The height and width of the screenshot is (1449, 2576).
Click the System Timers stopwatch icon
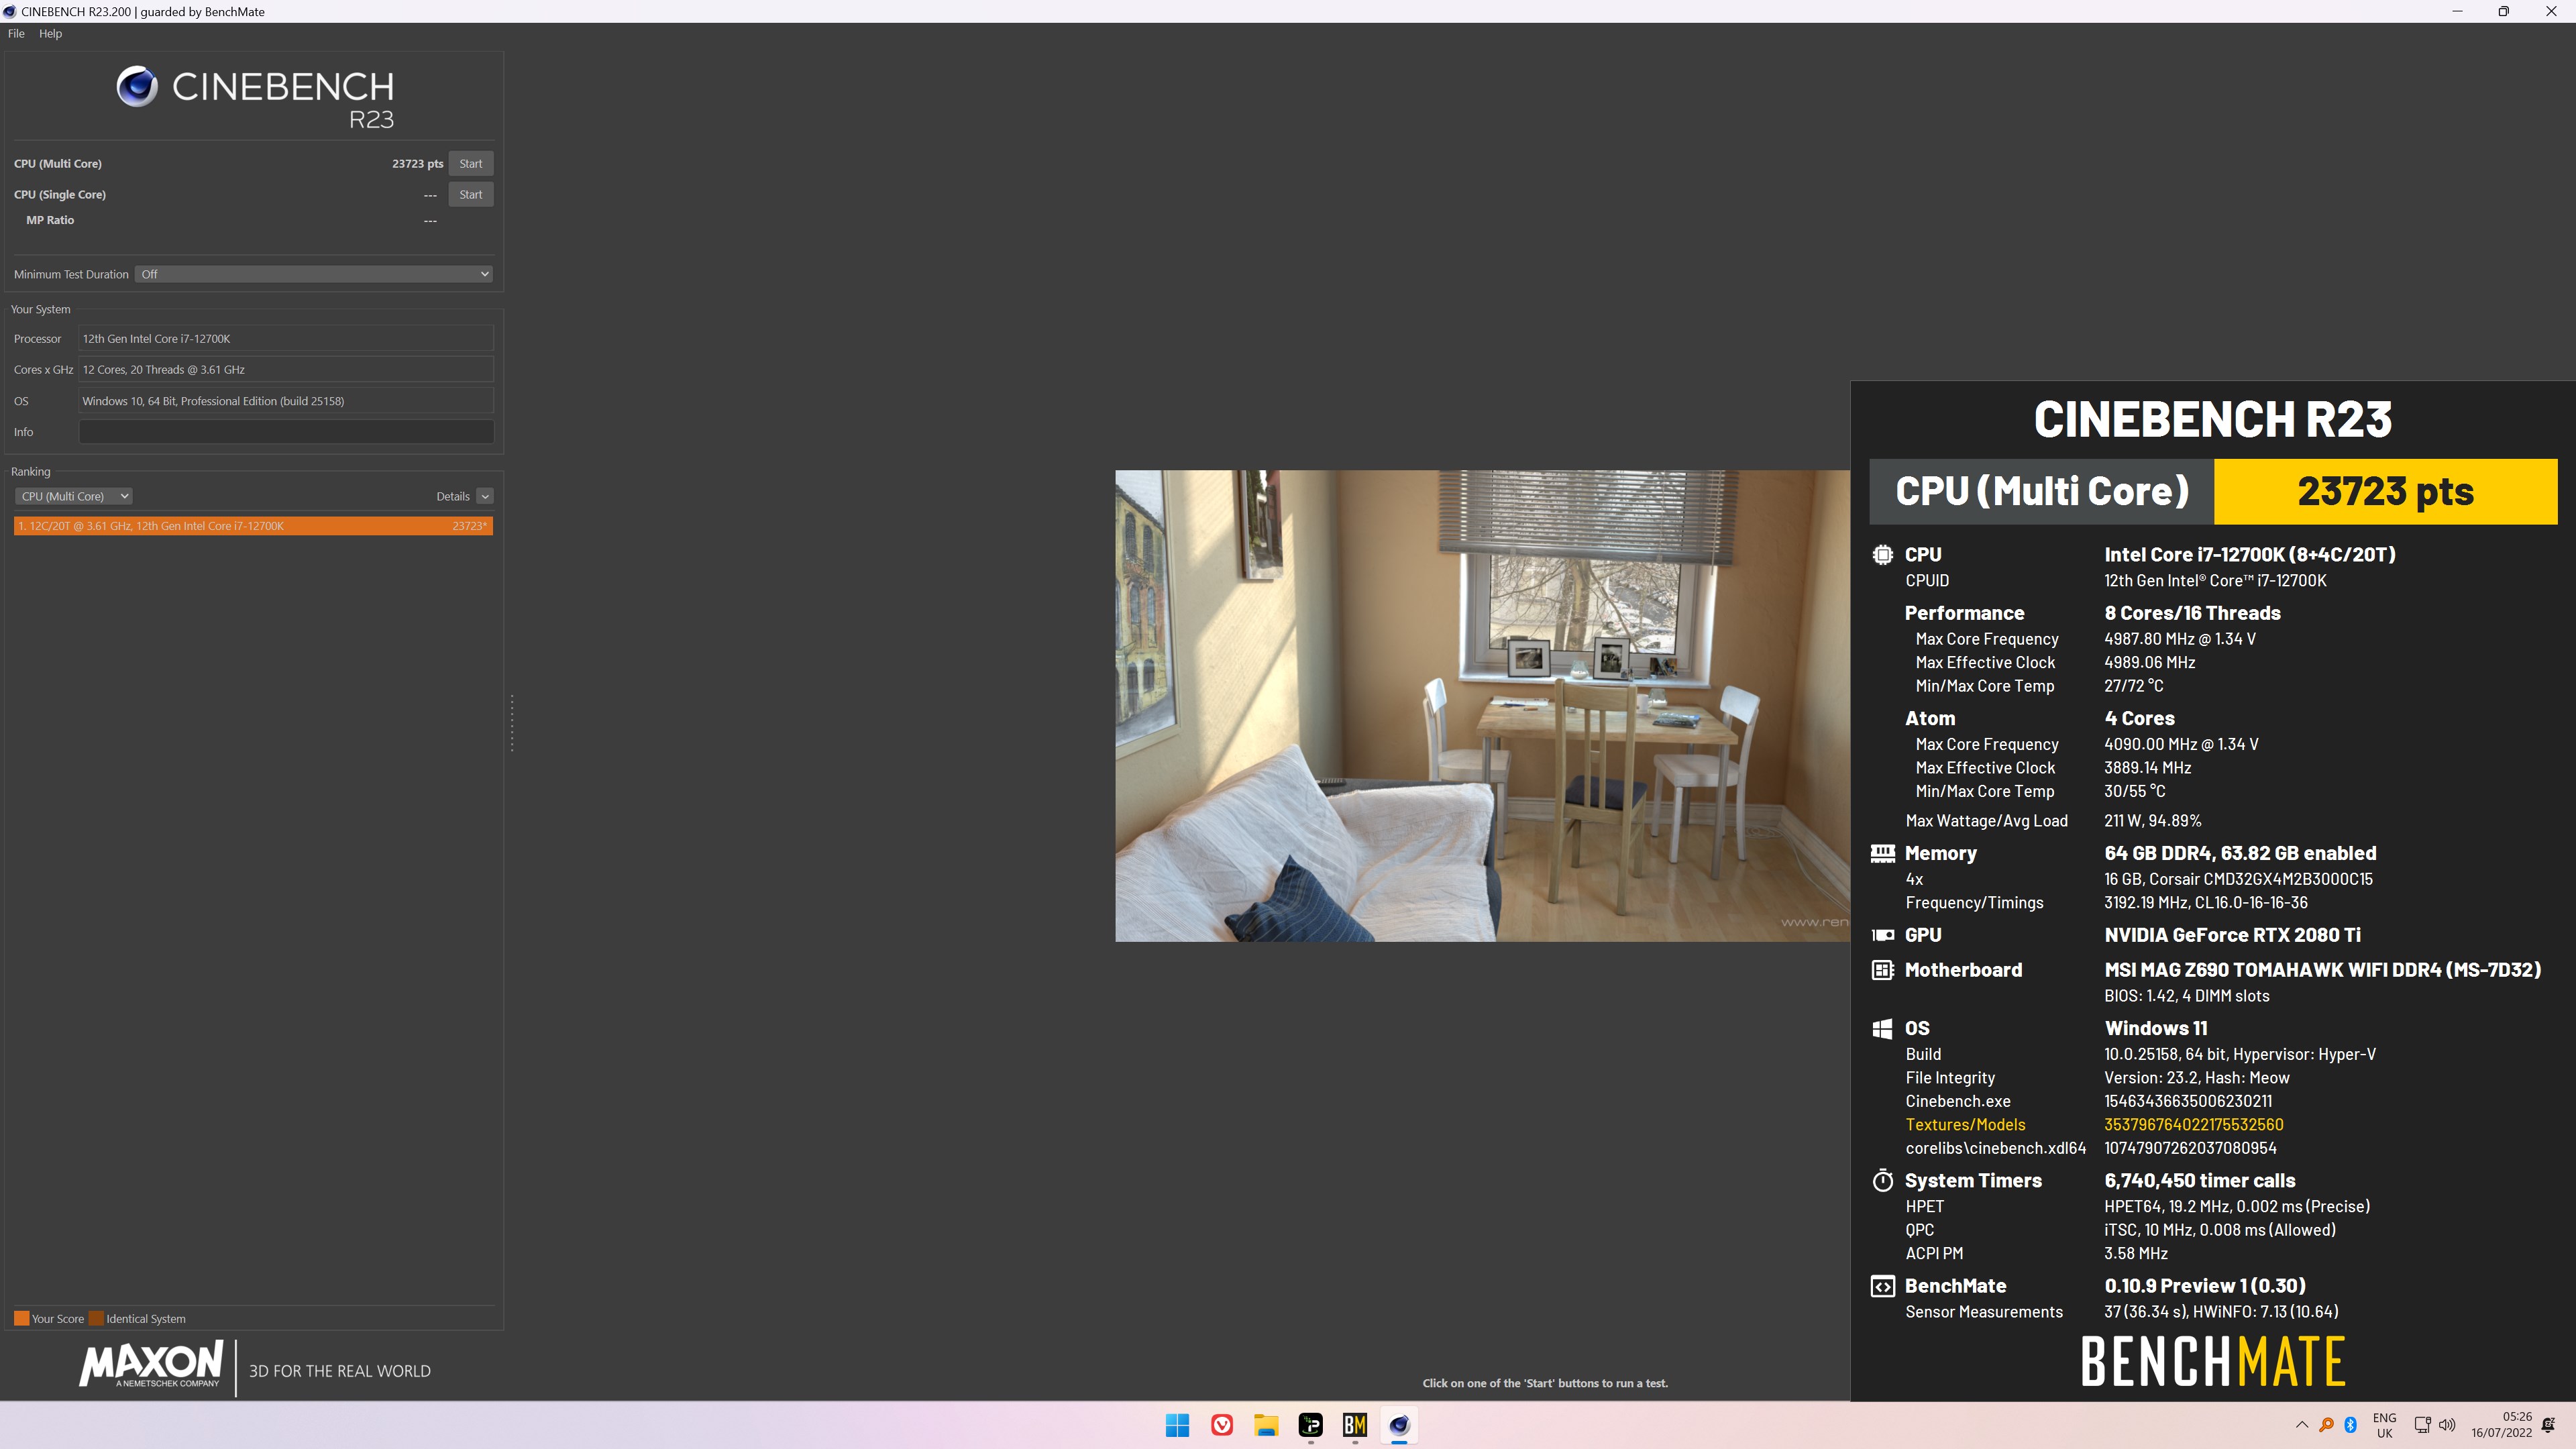pos(1882,1181)
